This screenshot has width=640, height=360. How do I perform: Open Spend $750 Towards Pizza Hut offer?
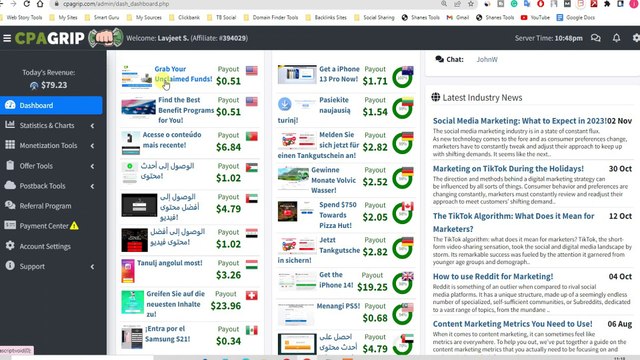(338, 215)
